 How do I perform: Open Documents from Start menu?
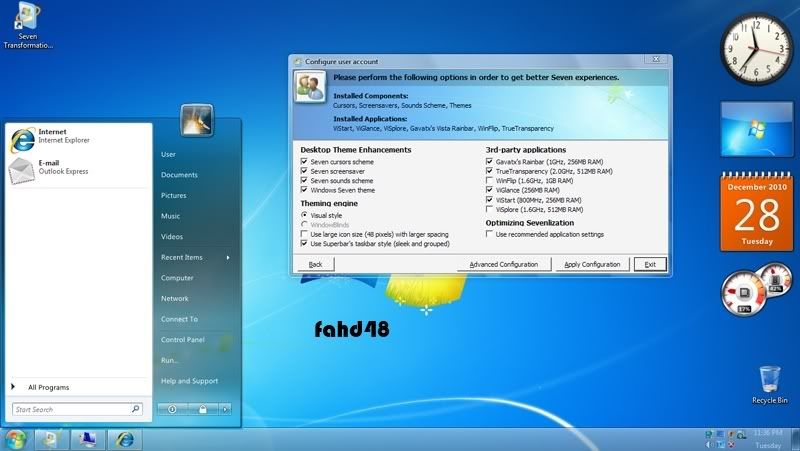pos(179,174)
